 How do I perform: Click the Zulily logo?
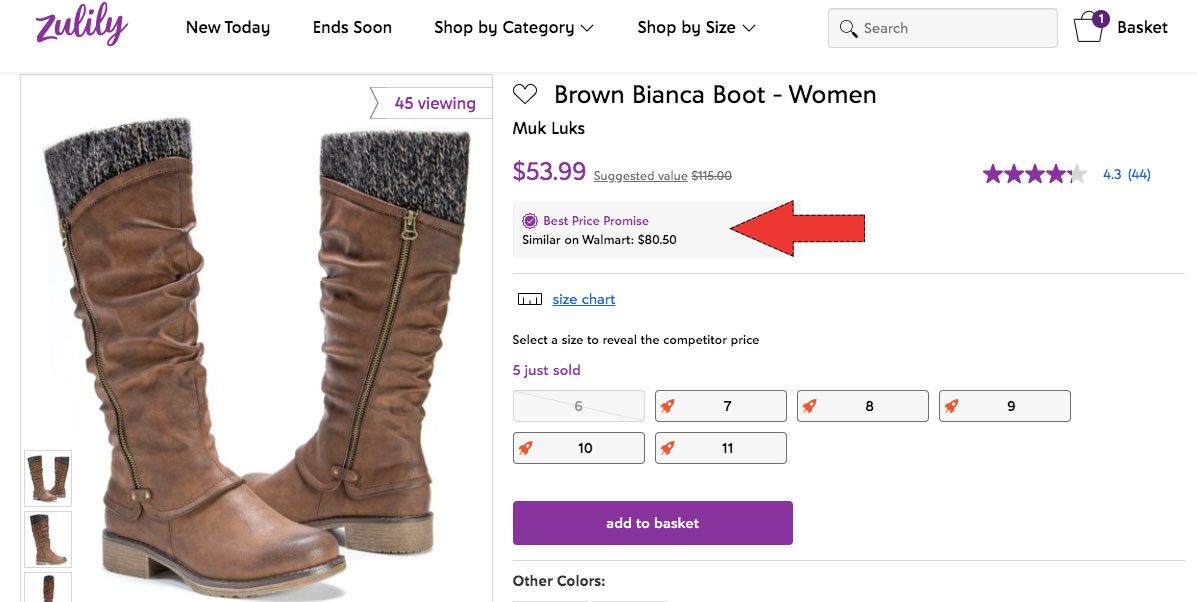point(81,27)
